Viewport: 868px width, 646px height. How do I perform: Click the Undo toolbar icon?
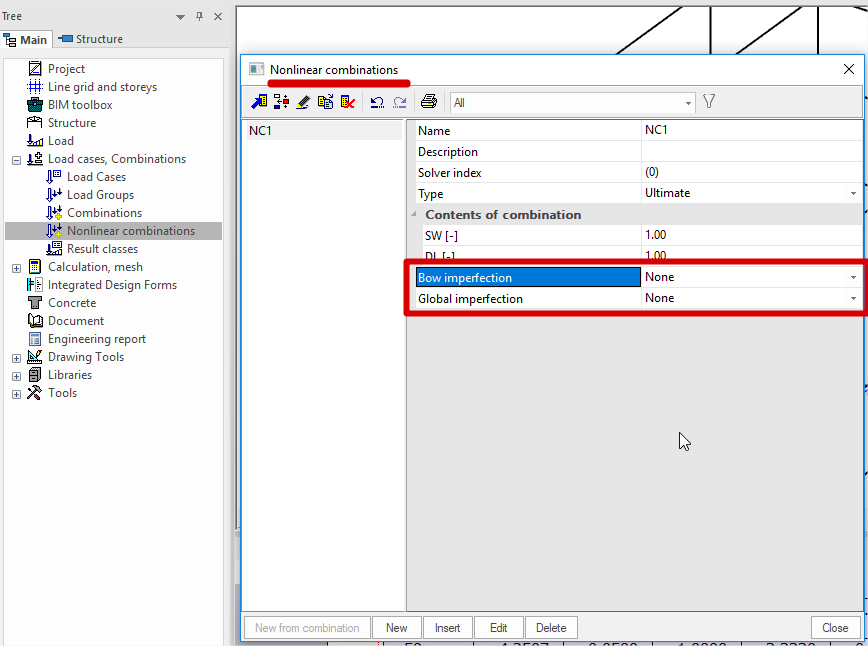click(x=378, y=102)
